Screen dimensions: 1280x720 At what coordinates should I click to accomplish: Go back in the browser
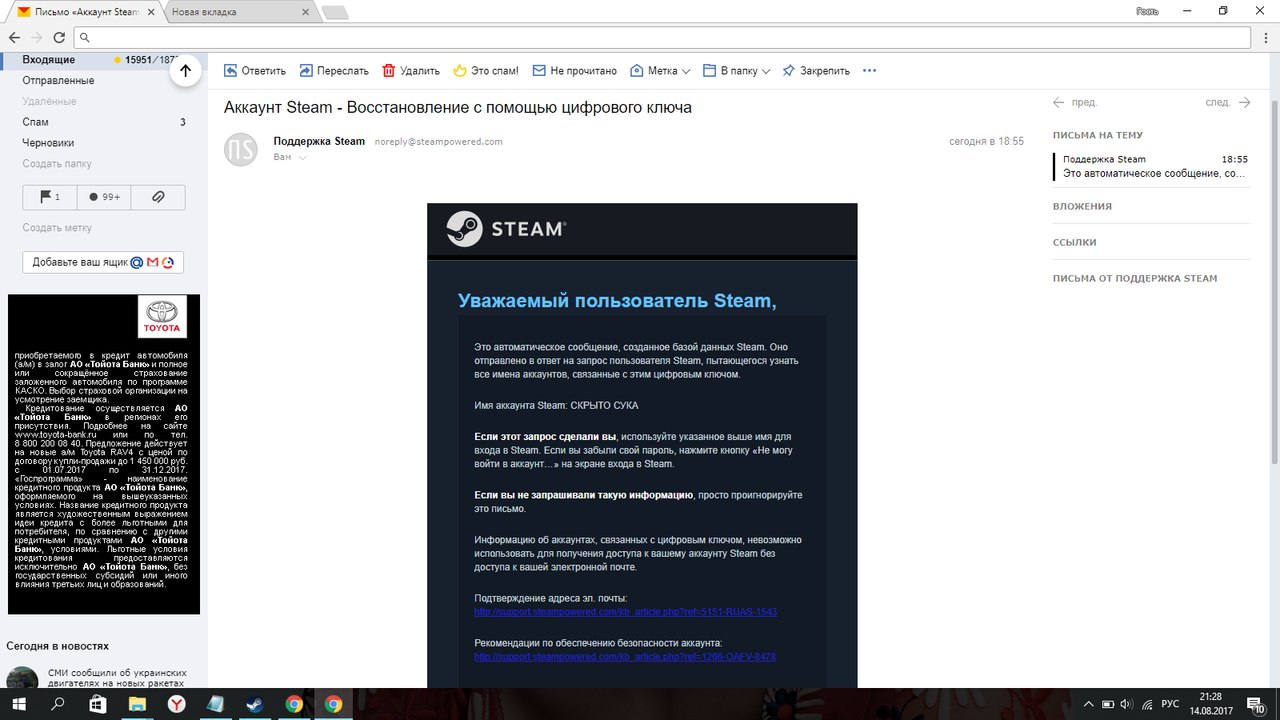click(x=14, y=37)
